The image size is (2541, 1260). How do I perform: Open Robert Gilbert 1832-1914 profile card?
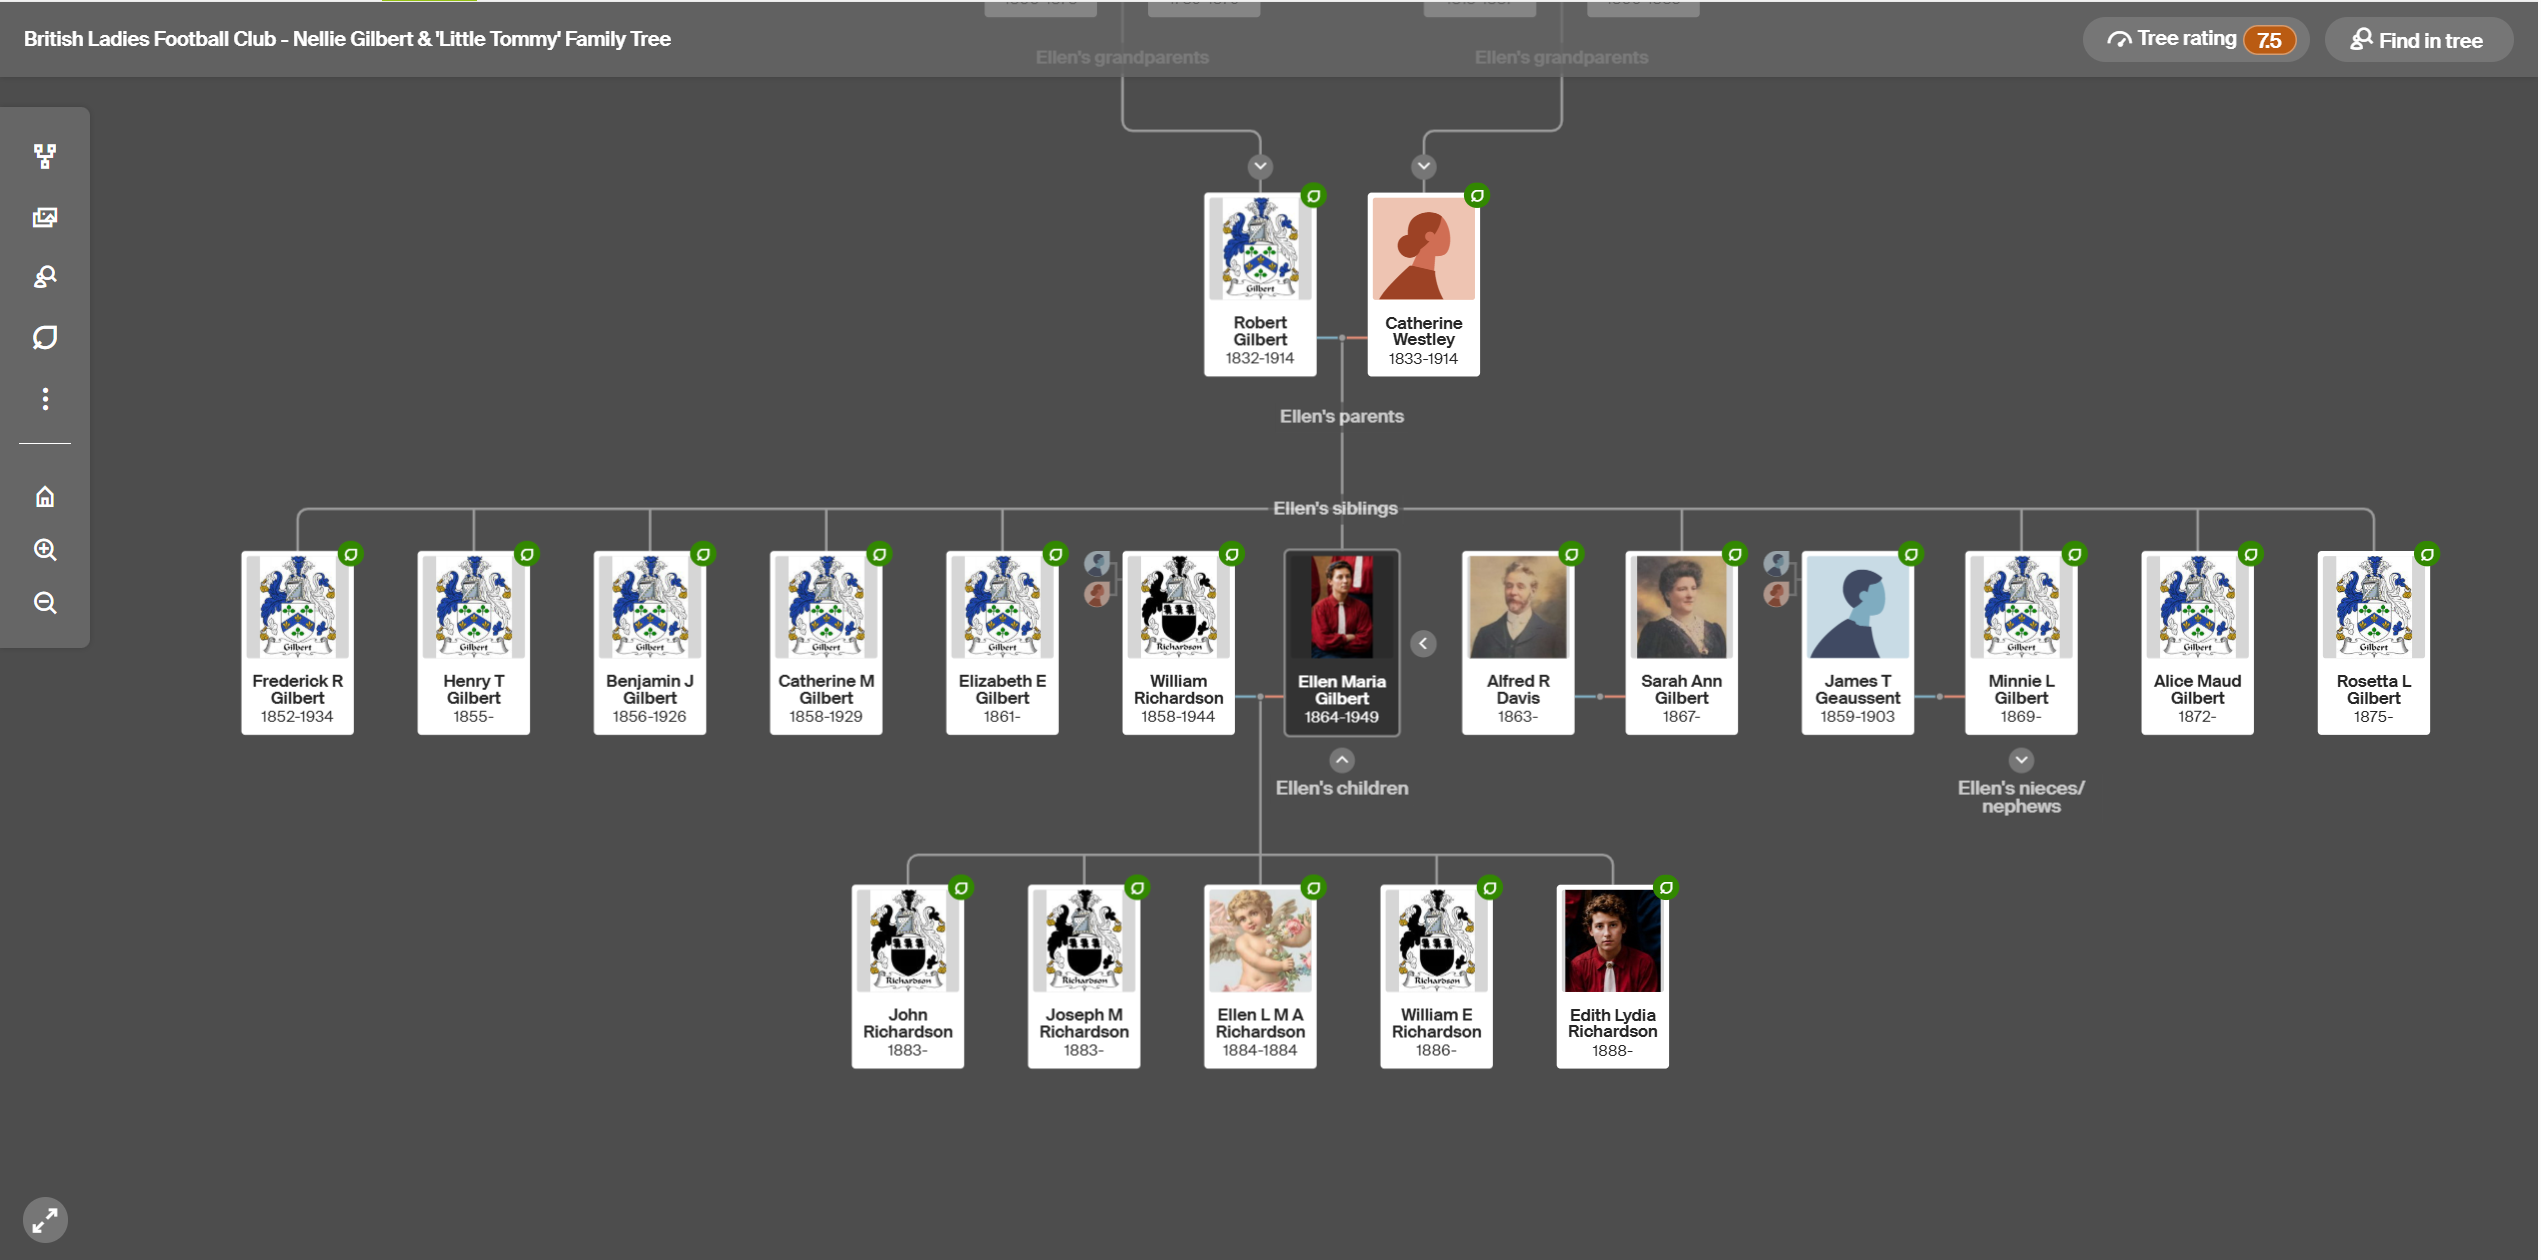1260,284
